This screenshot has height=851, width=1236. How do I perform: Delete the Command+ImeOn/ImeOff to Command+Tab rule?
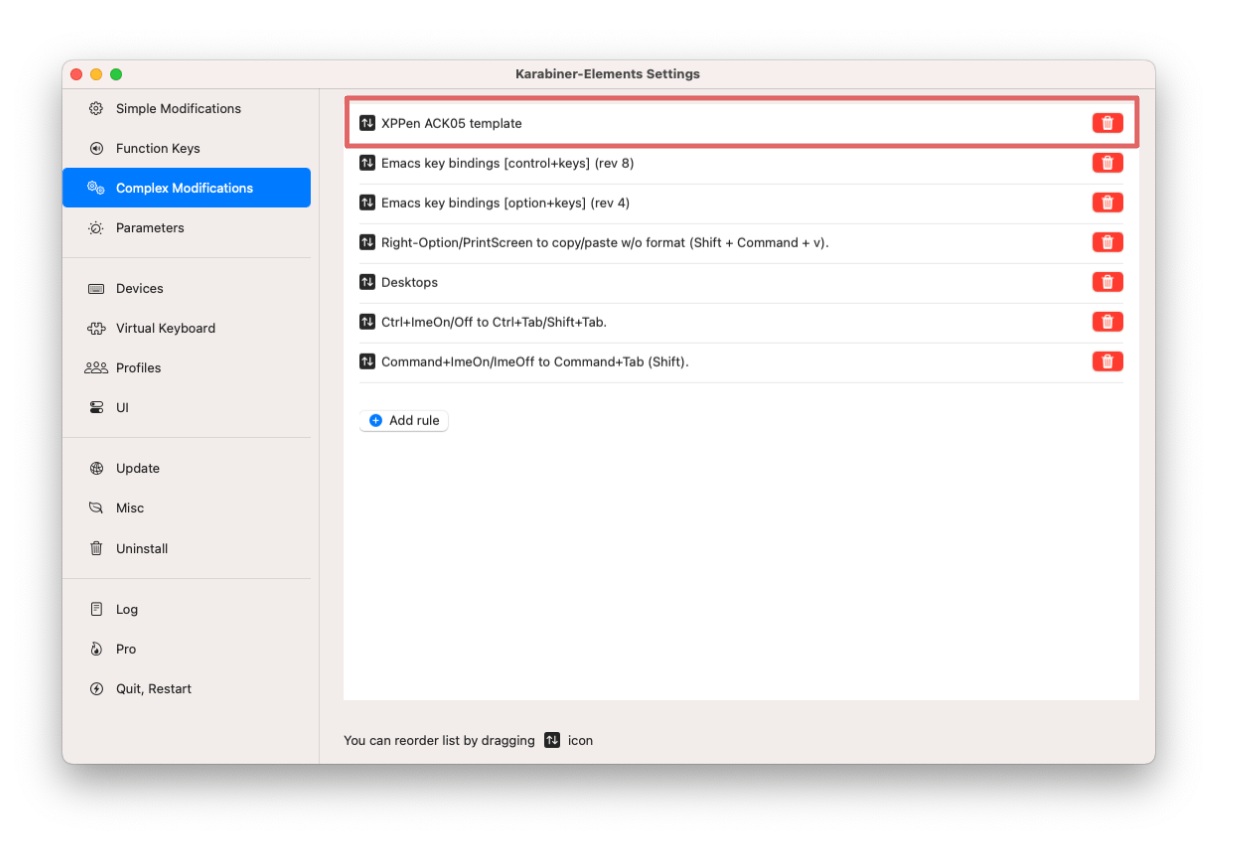coord(1107,362)
